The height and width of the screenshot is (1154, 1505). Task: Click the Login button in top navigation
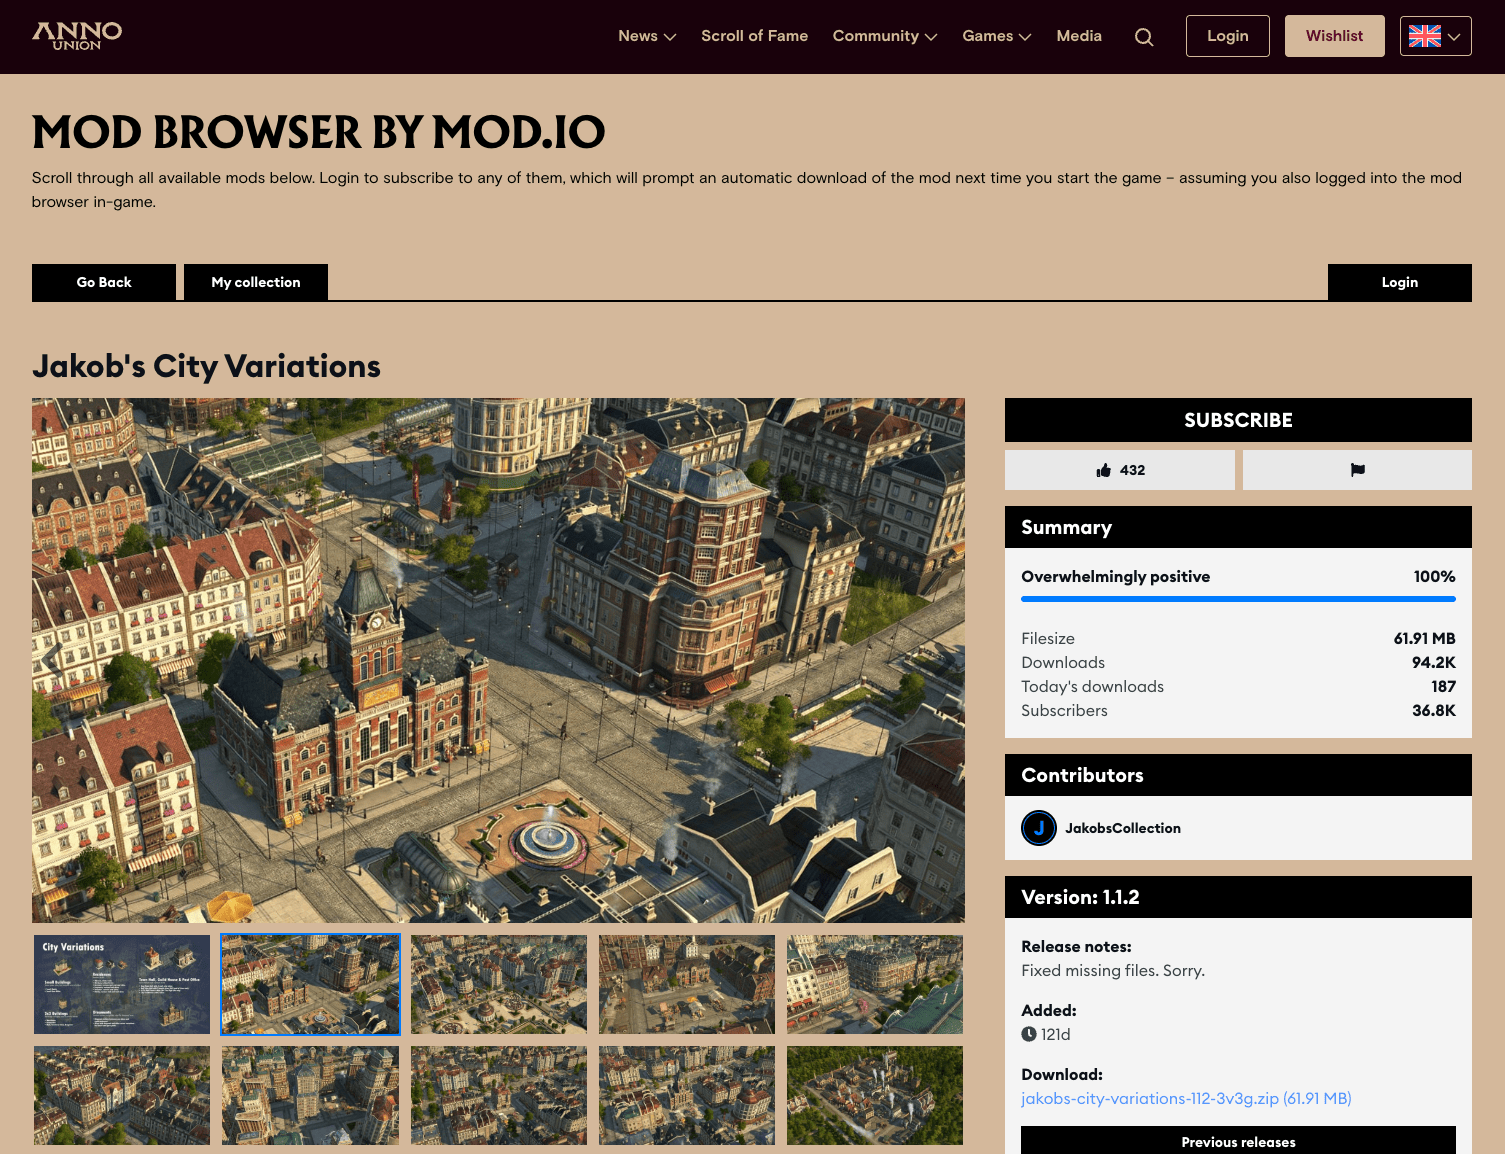[1227, 36]
